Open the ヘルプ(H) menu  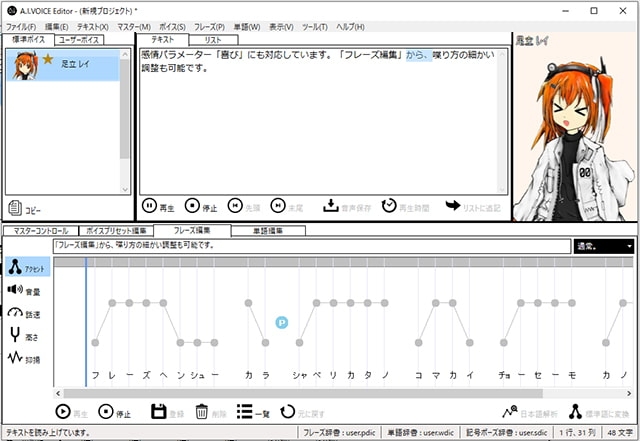point(350,27)
